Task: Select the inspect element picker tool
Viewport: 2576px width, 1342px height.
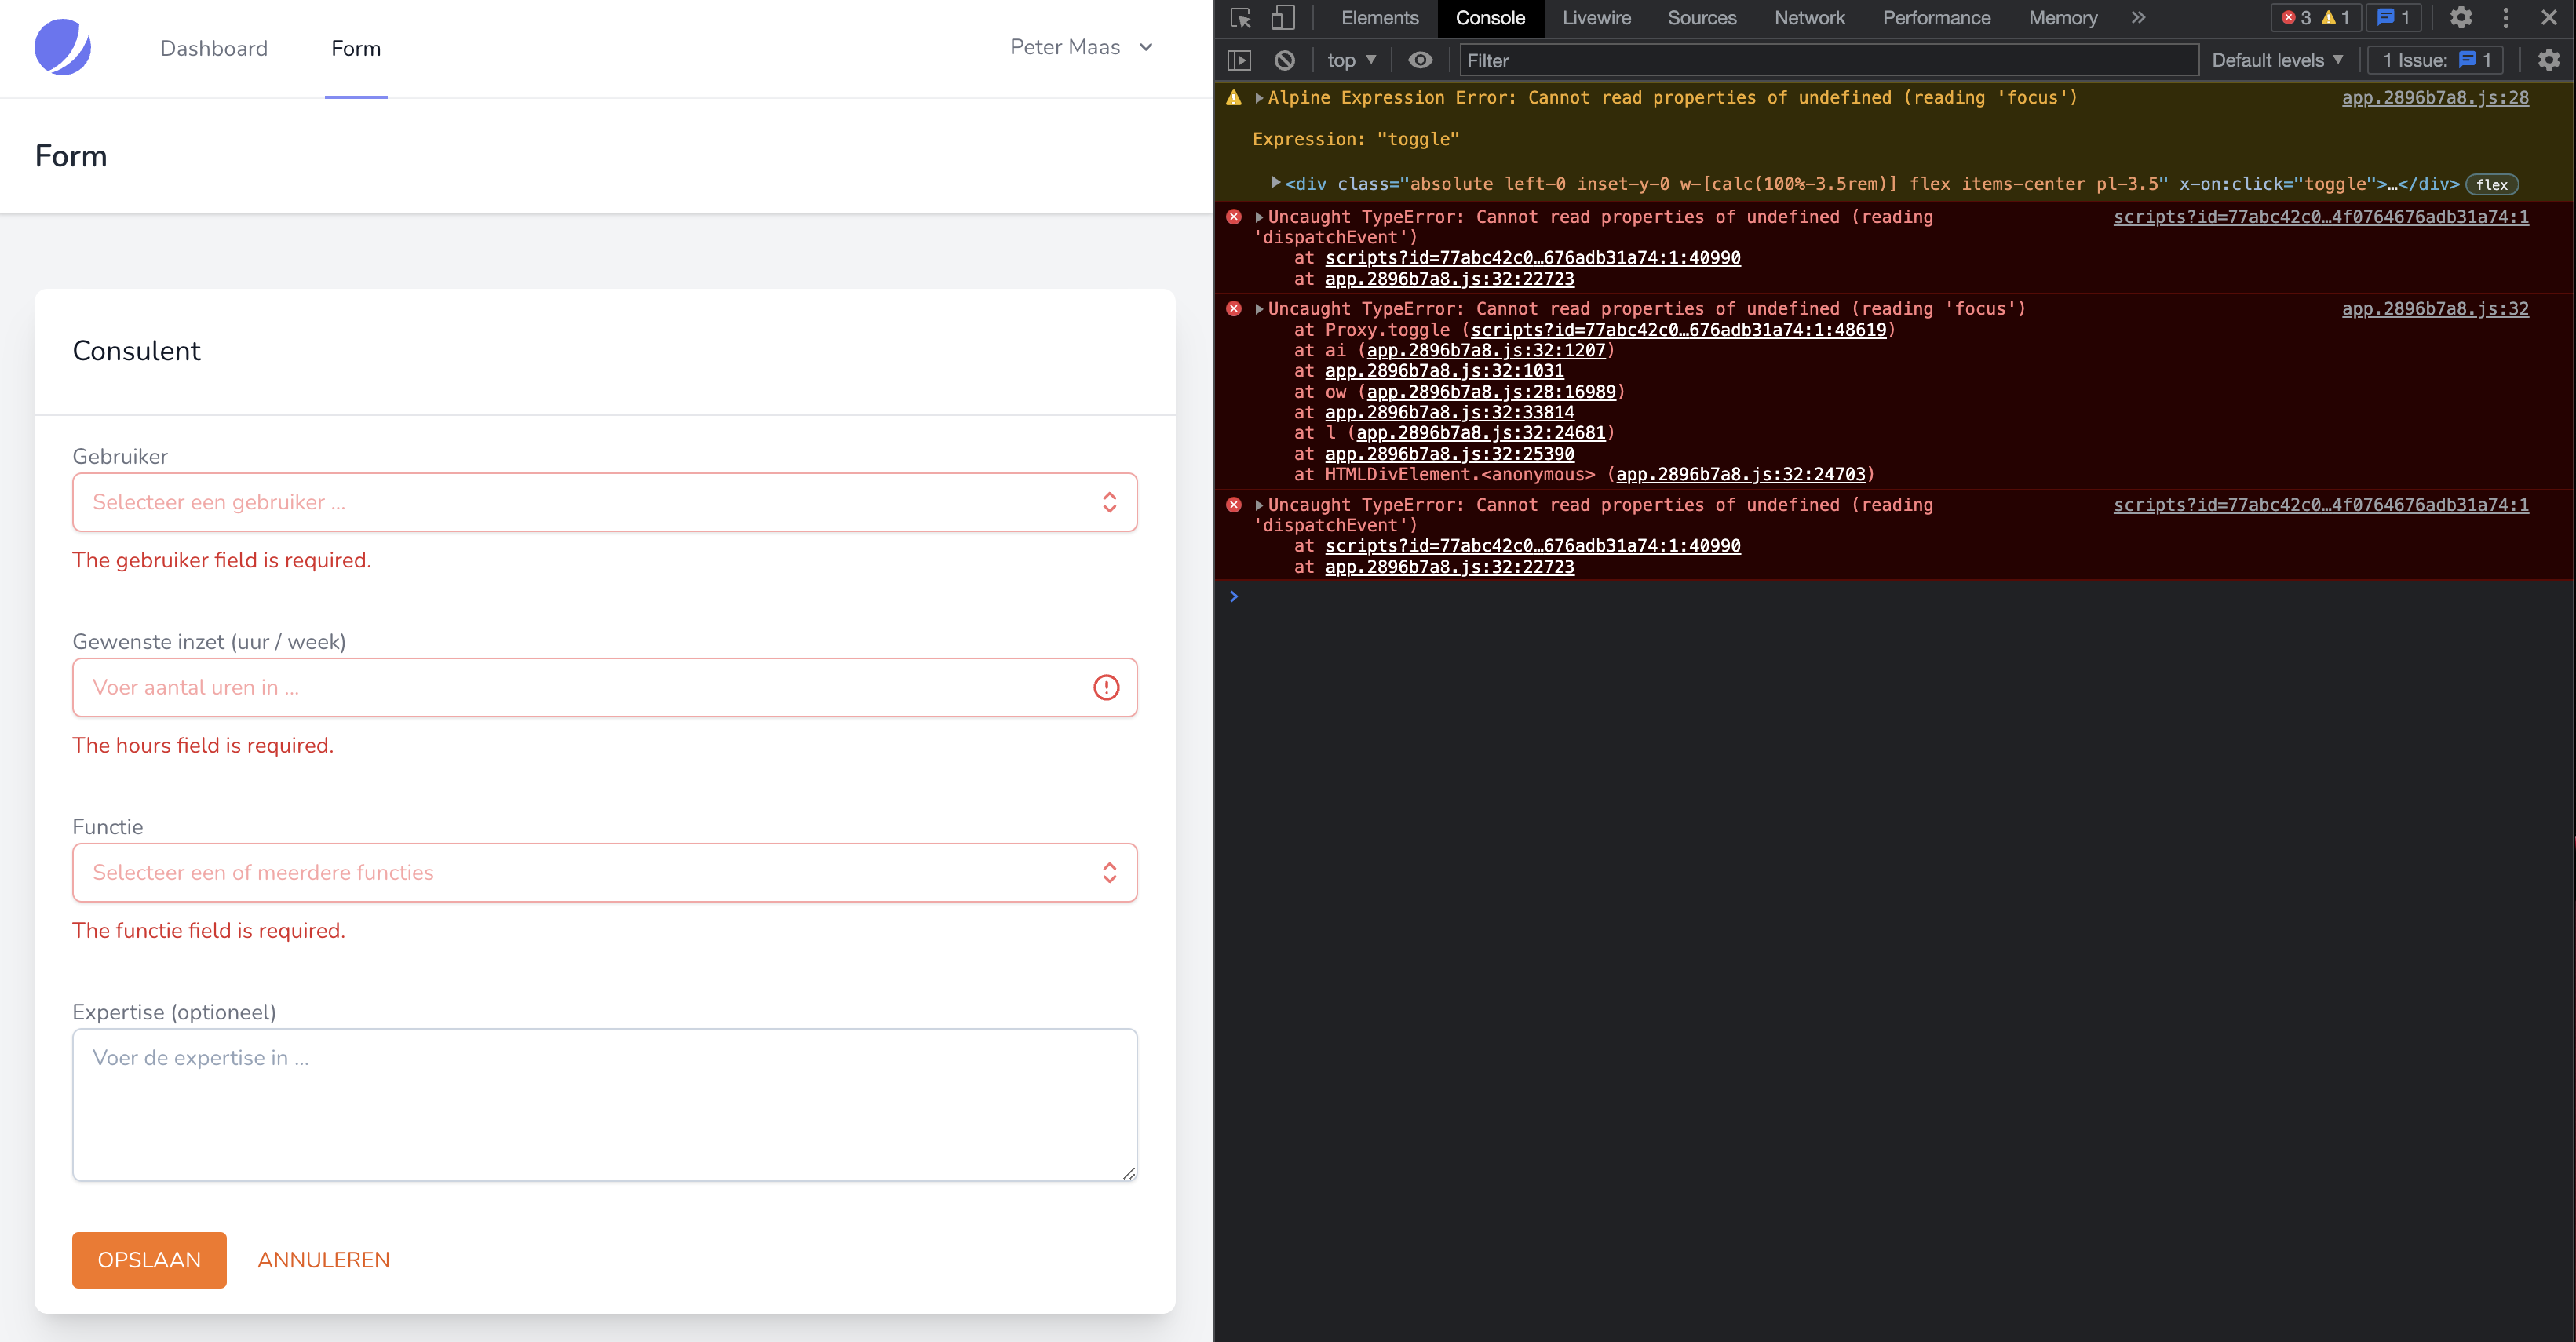Action: click(1239, 18)
